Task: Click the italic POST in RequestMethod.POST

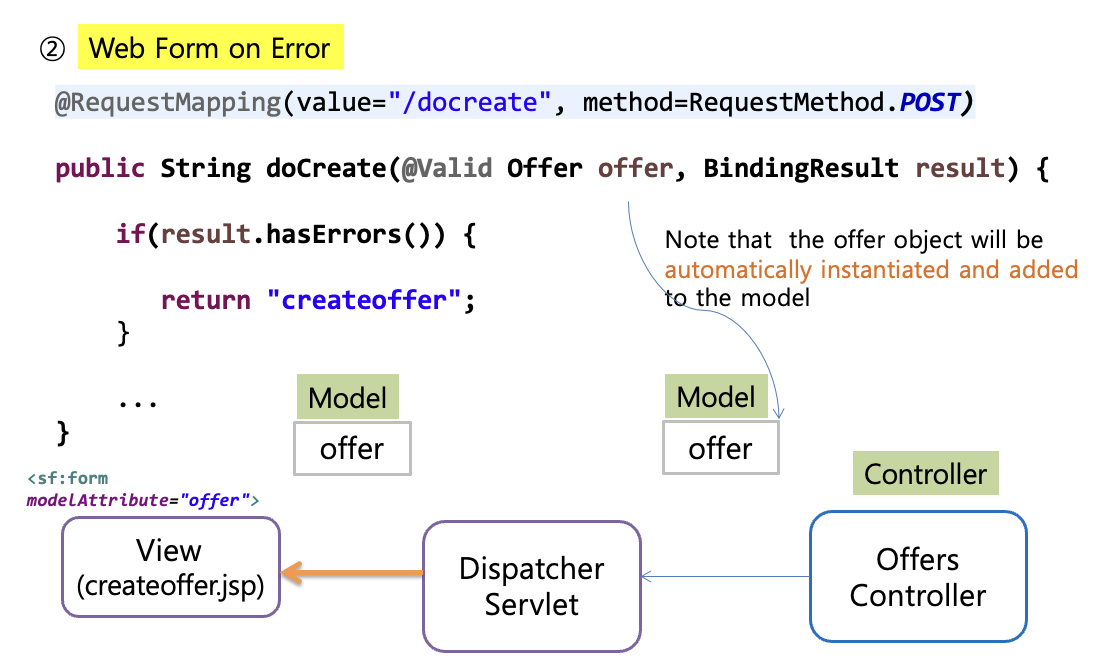Action: click(x=930, y=102)
